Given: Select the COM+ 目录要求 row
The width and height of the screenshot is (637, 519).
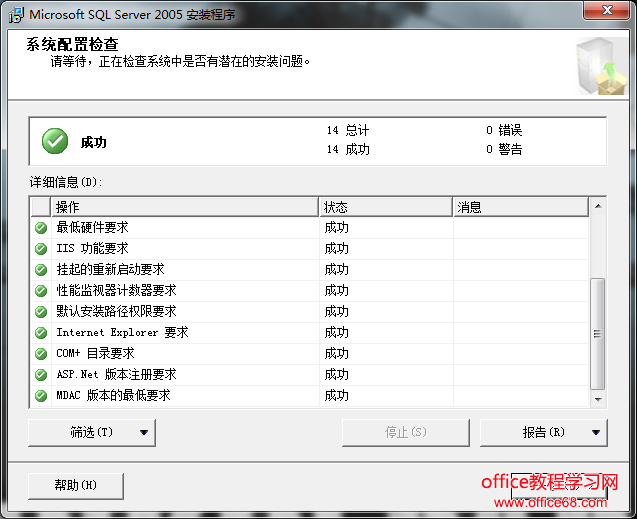Looking at the screenshot, I should click(310, 354).
